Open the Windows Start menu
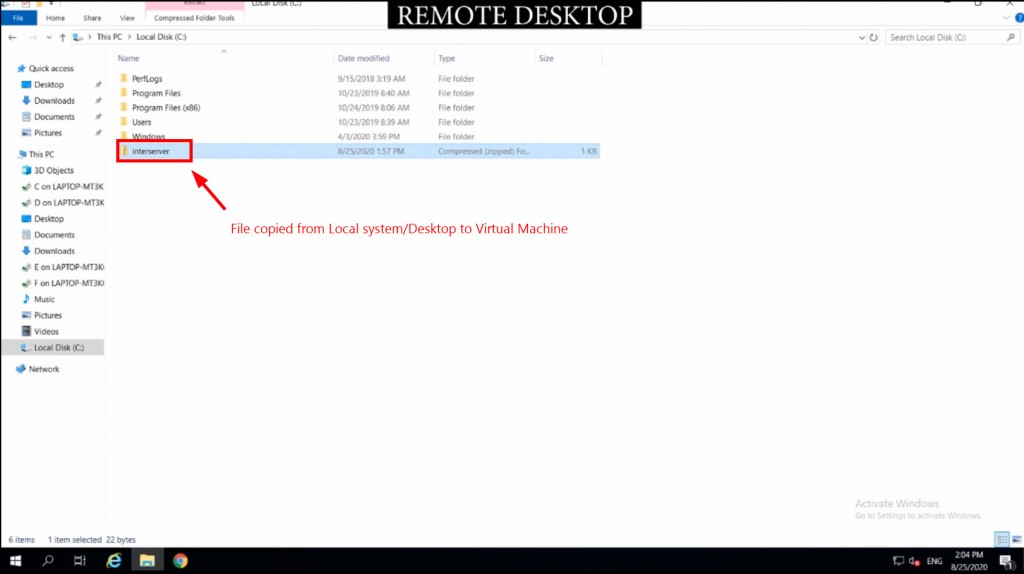The image size is (1024, 574). point(16,561)
